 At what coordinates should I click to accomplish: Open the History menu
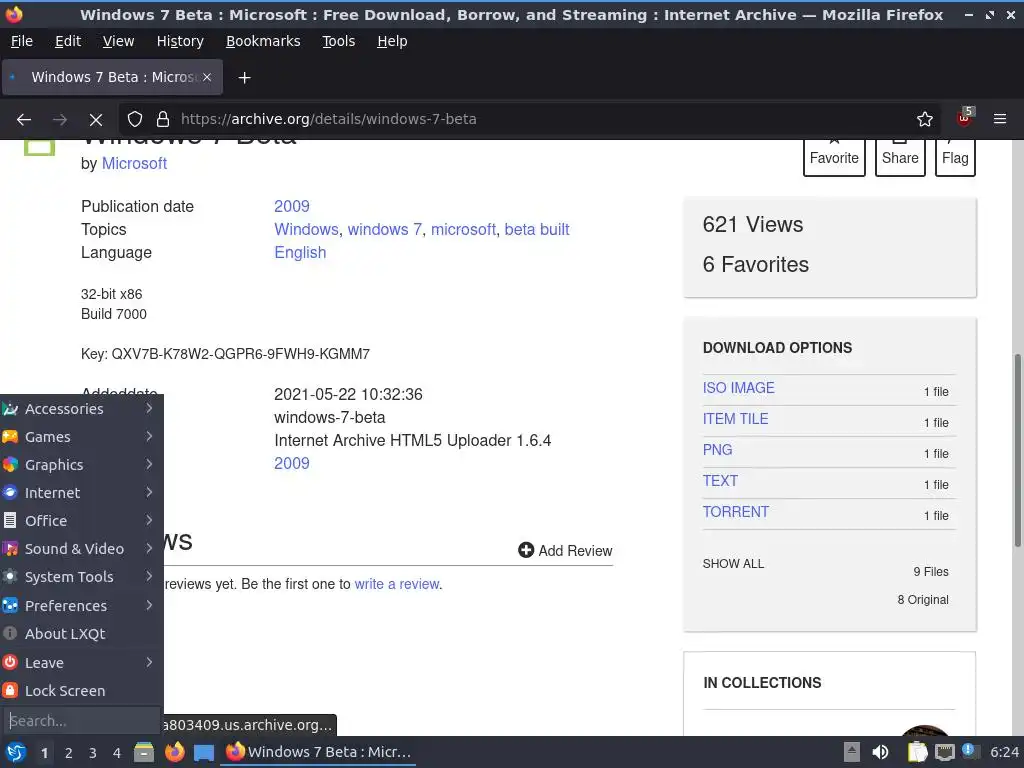(180, 41)
